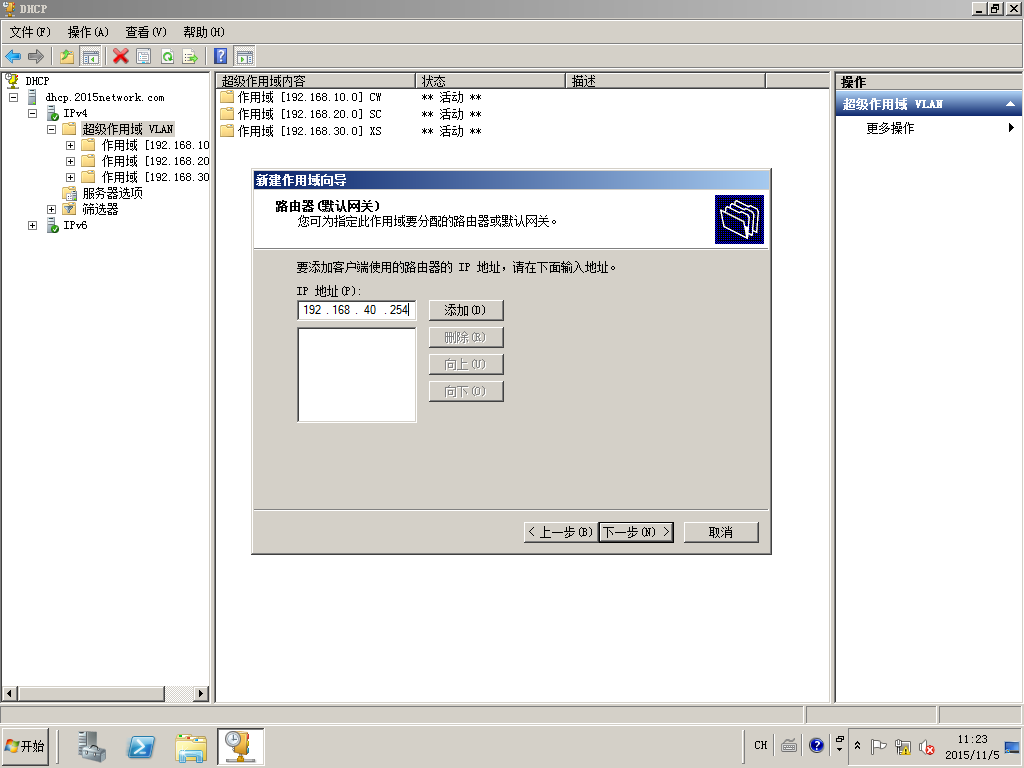Toggle the console tree pane icon
Screen dimensions: 1024x768
coord(90,57)
